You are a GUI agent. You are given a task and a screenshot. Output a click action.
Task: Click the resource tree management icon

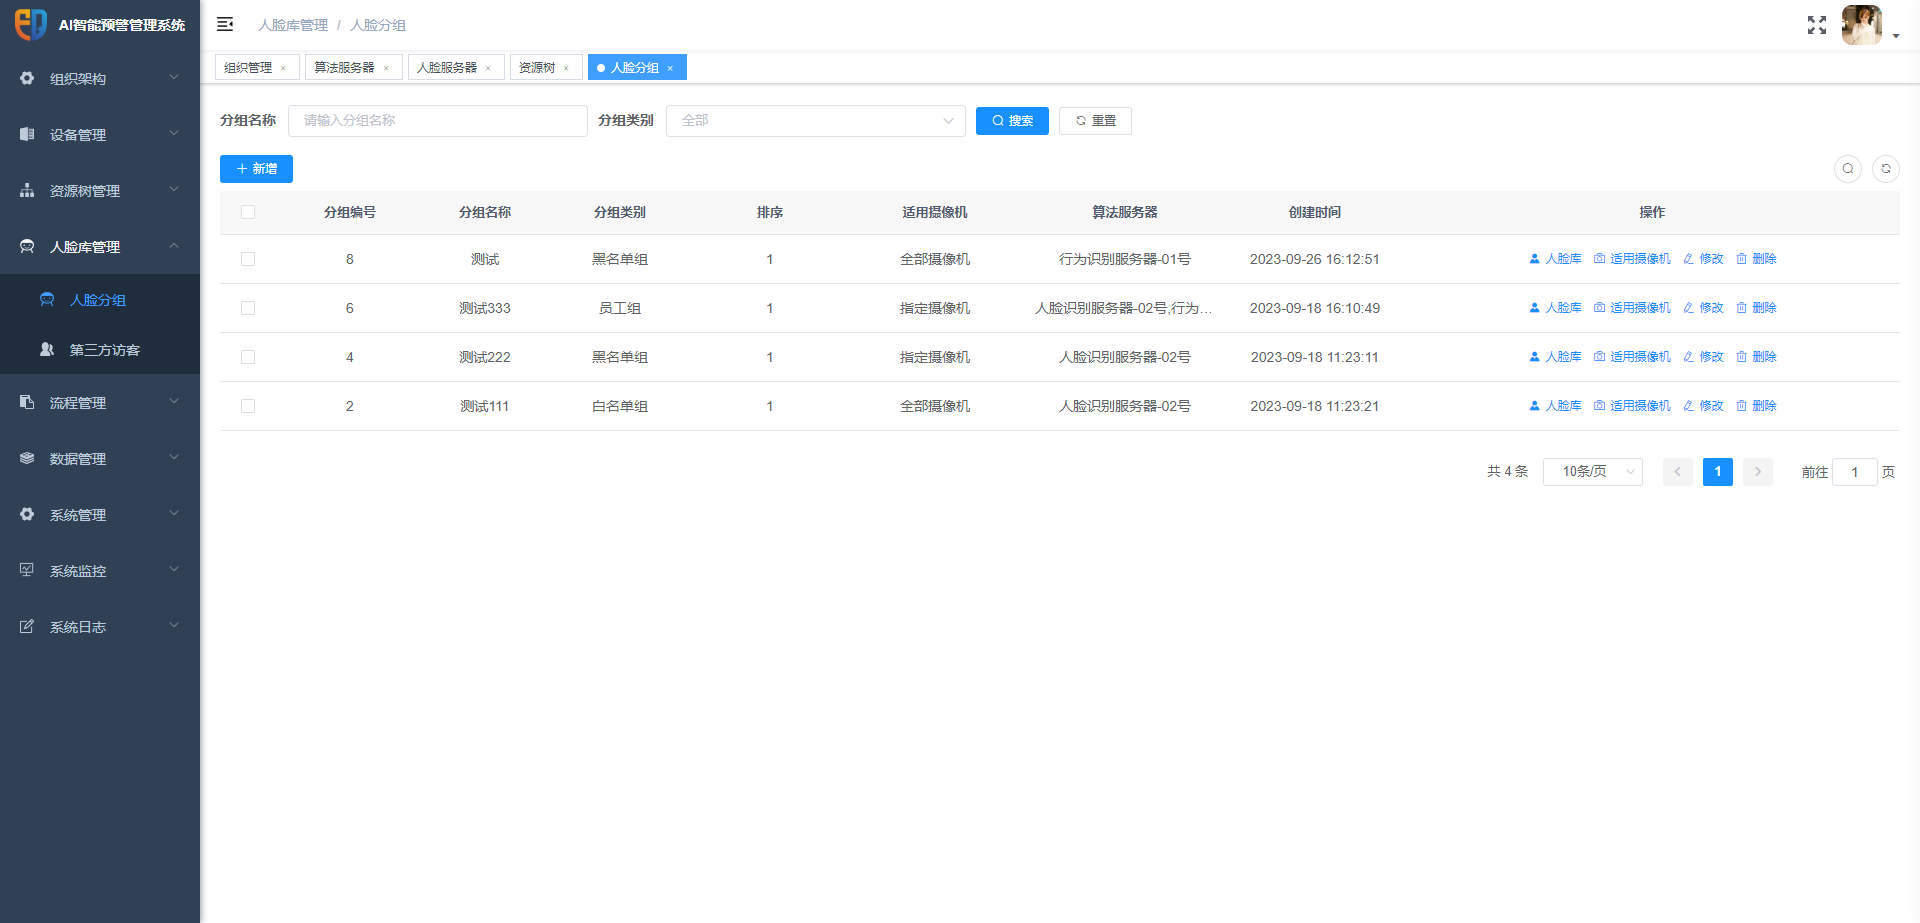click(x=27, y=190)
